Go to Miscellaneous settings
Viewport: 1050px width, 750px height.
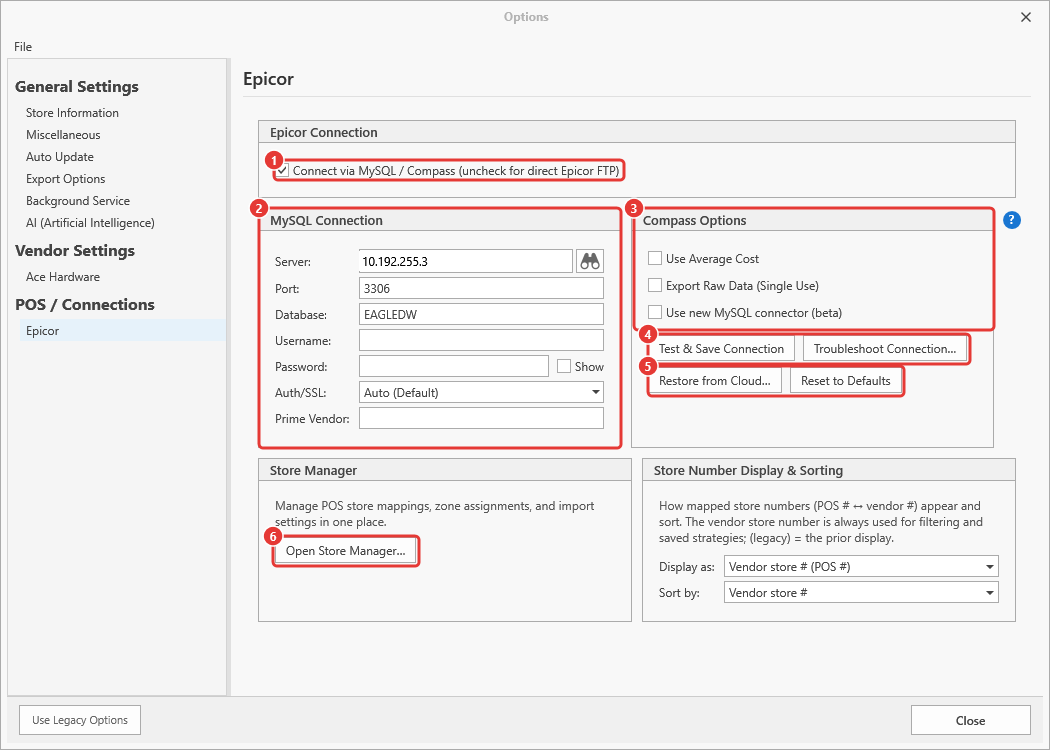pyautogui.click(x=63, y=135)
